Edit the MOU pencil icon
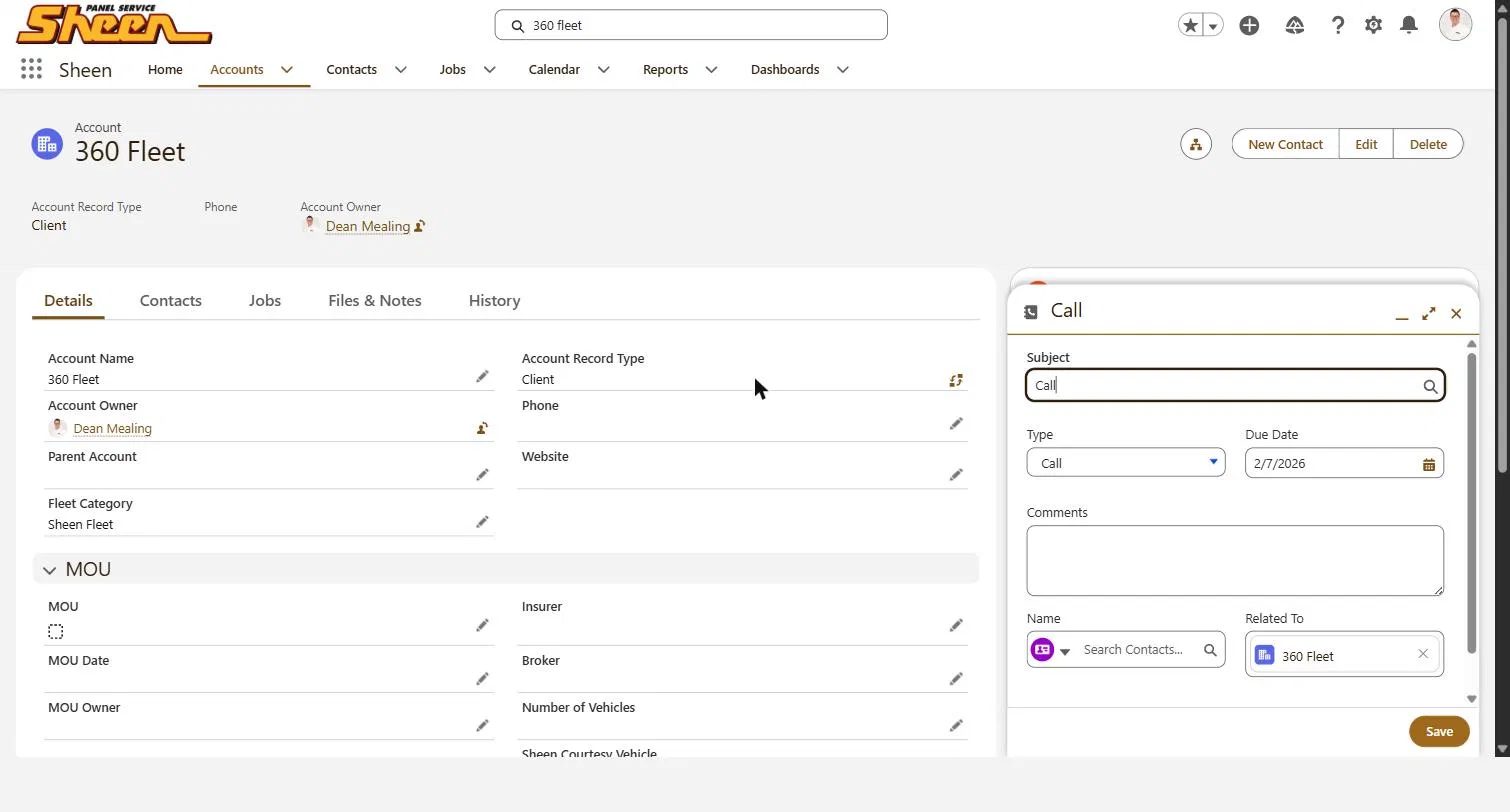This screenshot has height=812, width=1510. tap(482, 625)
